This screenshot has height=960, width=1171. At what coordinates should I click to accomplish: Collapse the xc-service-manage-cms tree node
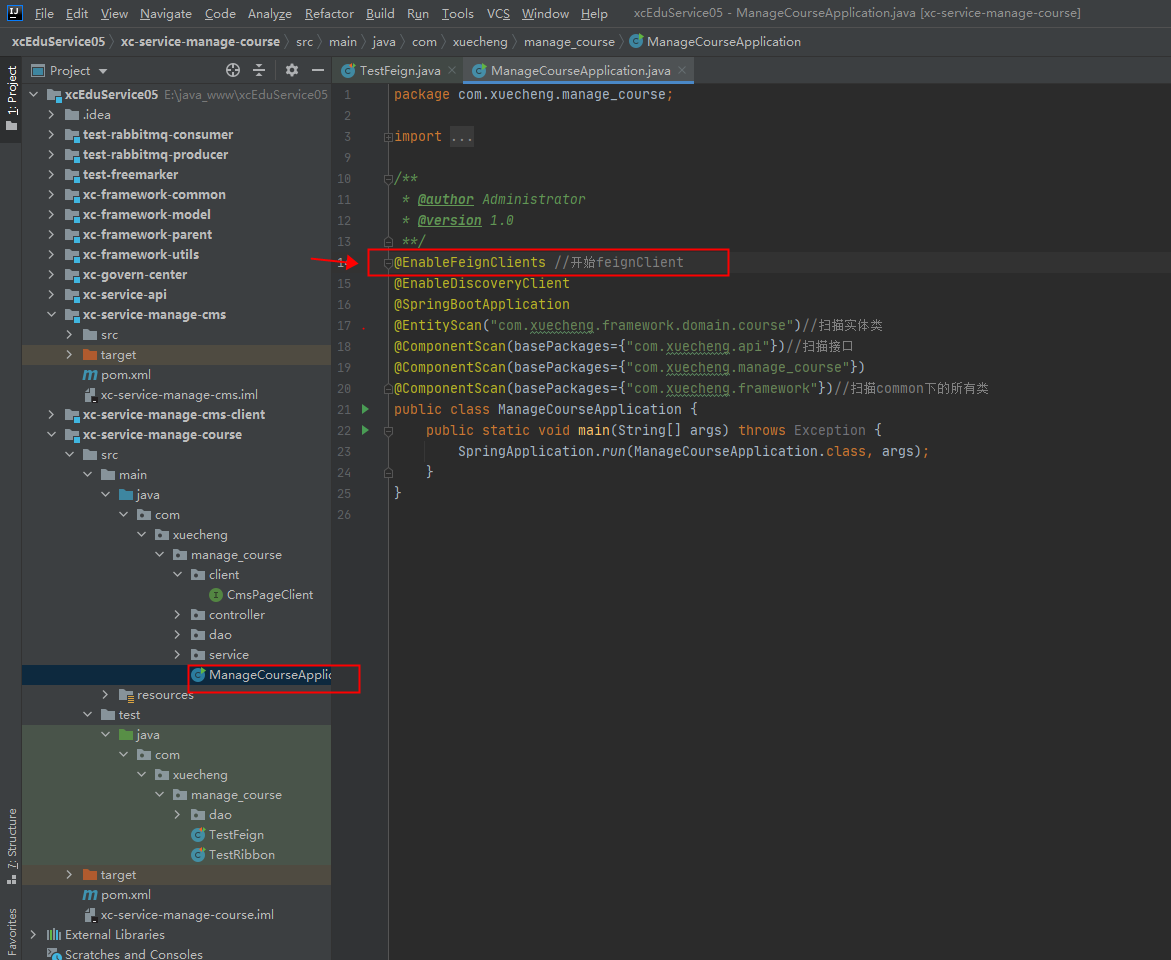(50, 314)
